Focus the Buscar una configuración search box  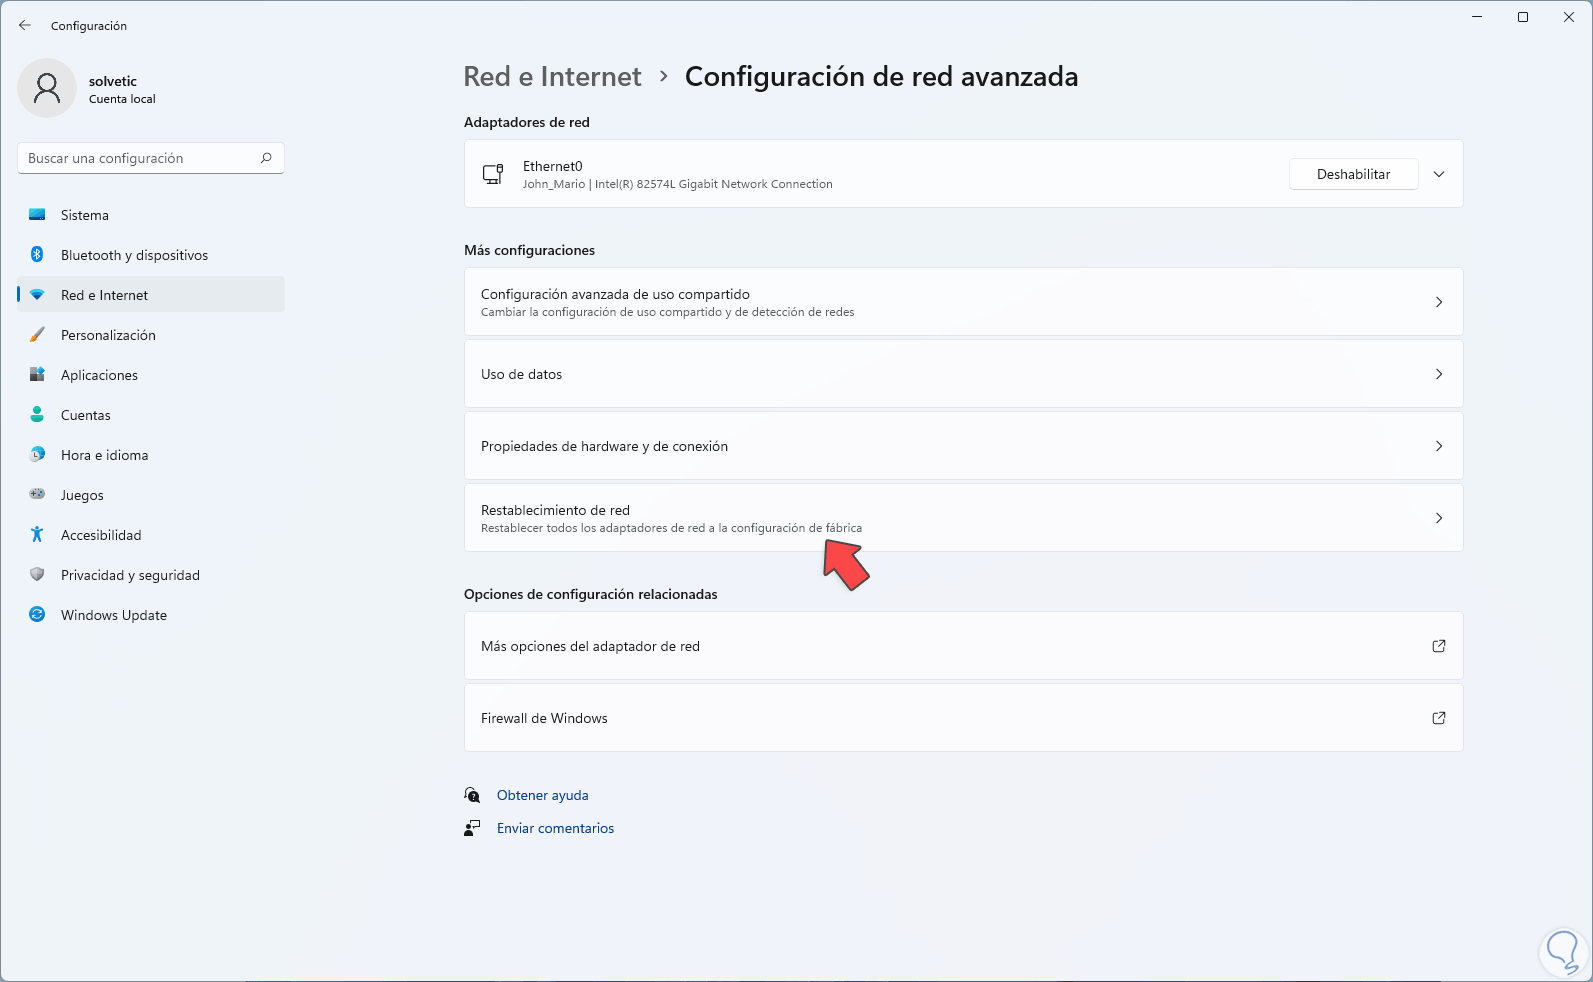(x=140, y=158)
